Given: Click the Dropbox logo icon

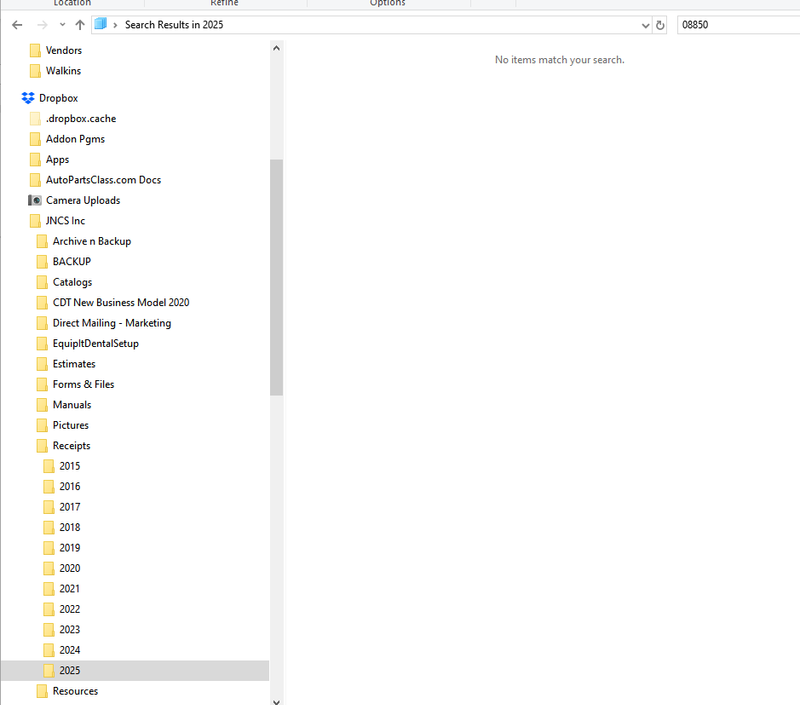Looking at the screenshot, I should 28,98.
